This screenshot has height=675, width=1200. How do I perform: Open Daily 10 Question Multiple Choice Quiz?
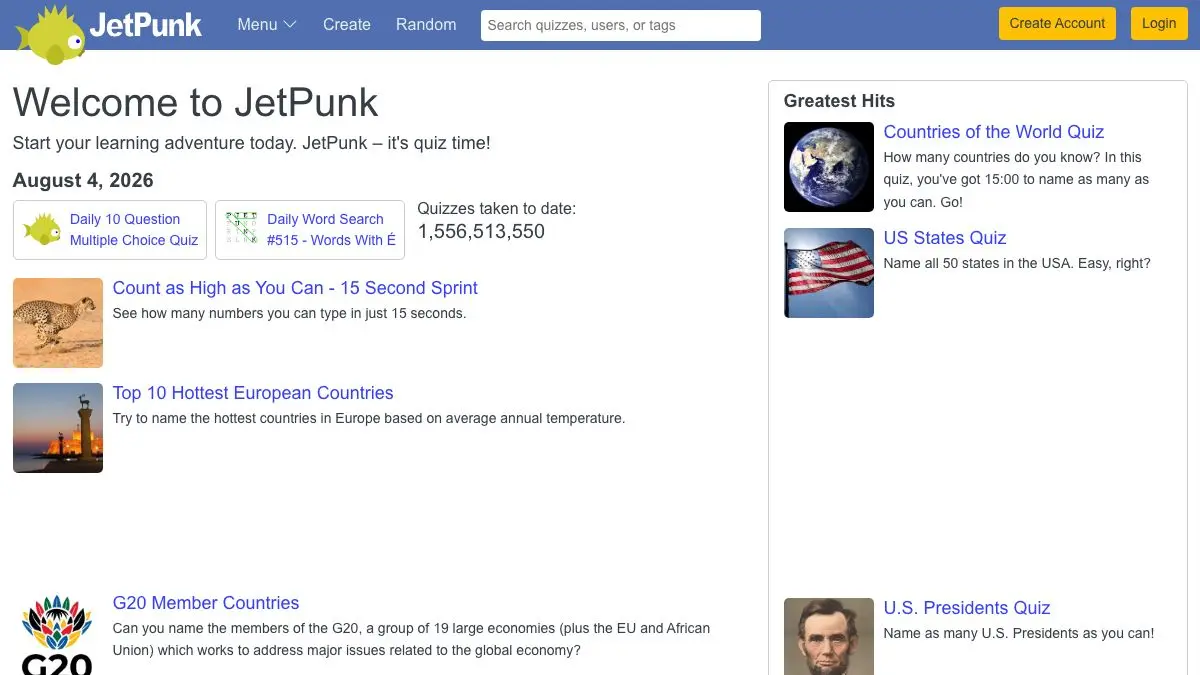[134, 230]
